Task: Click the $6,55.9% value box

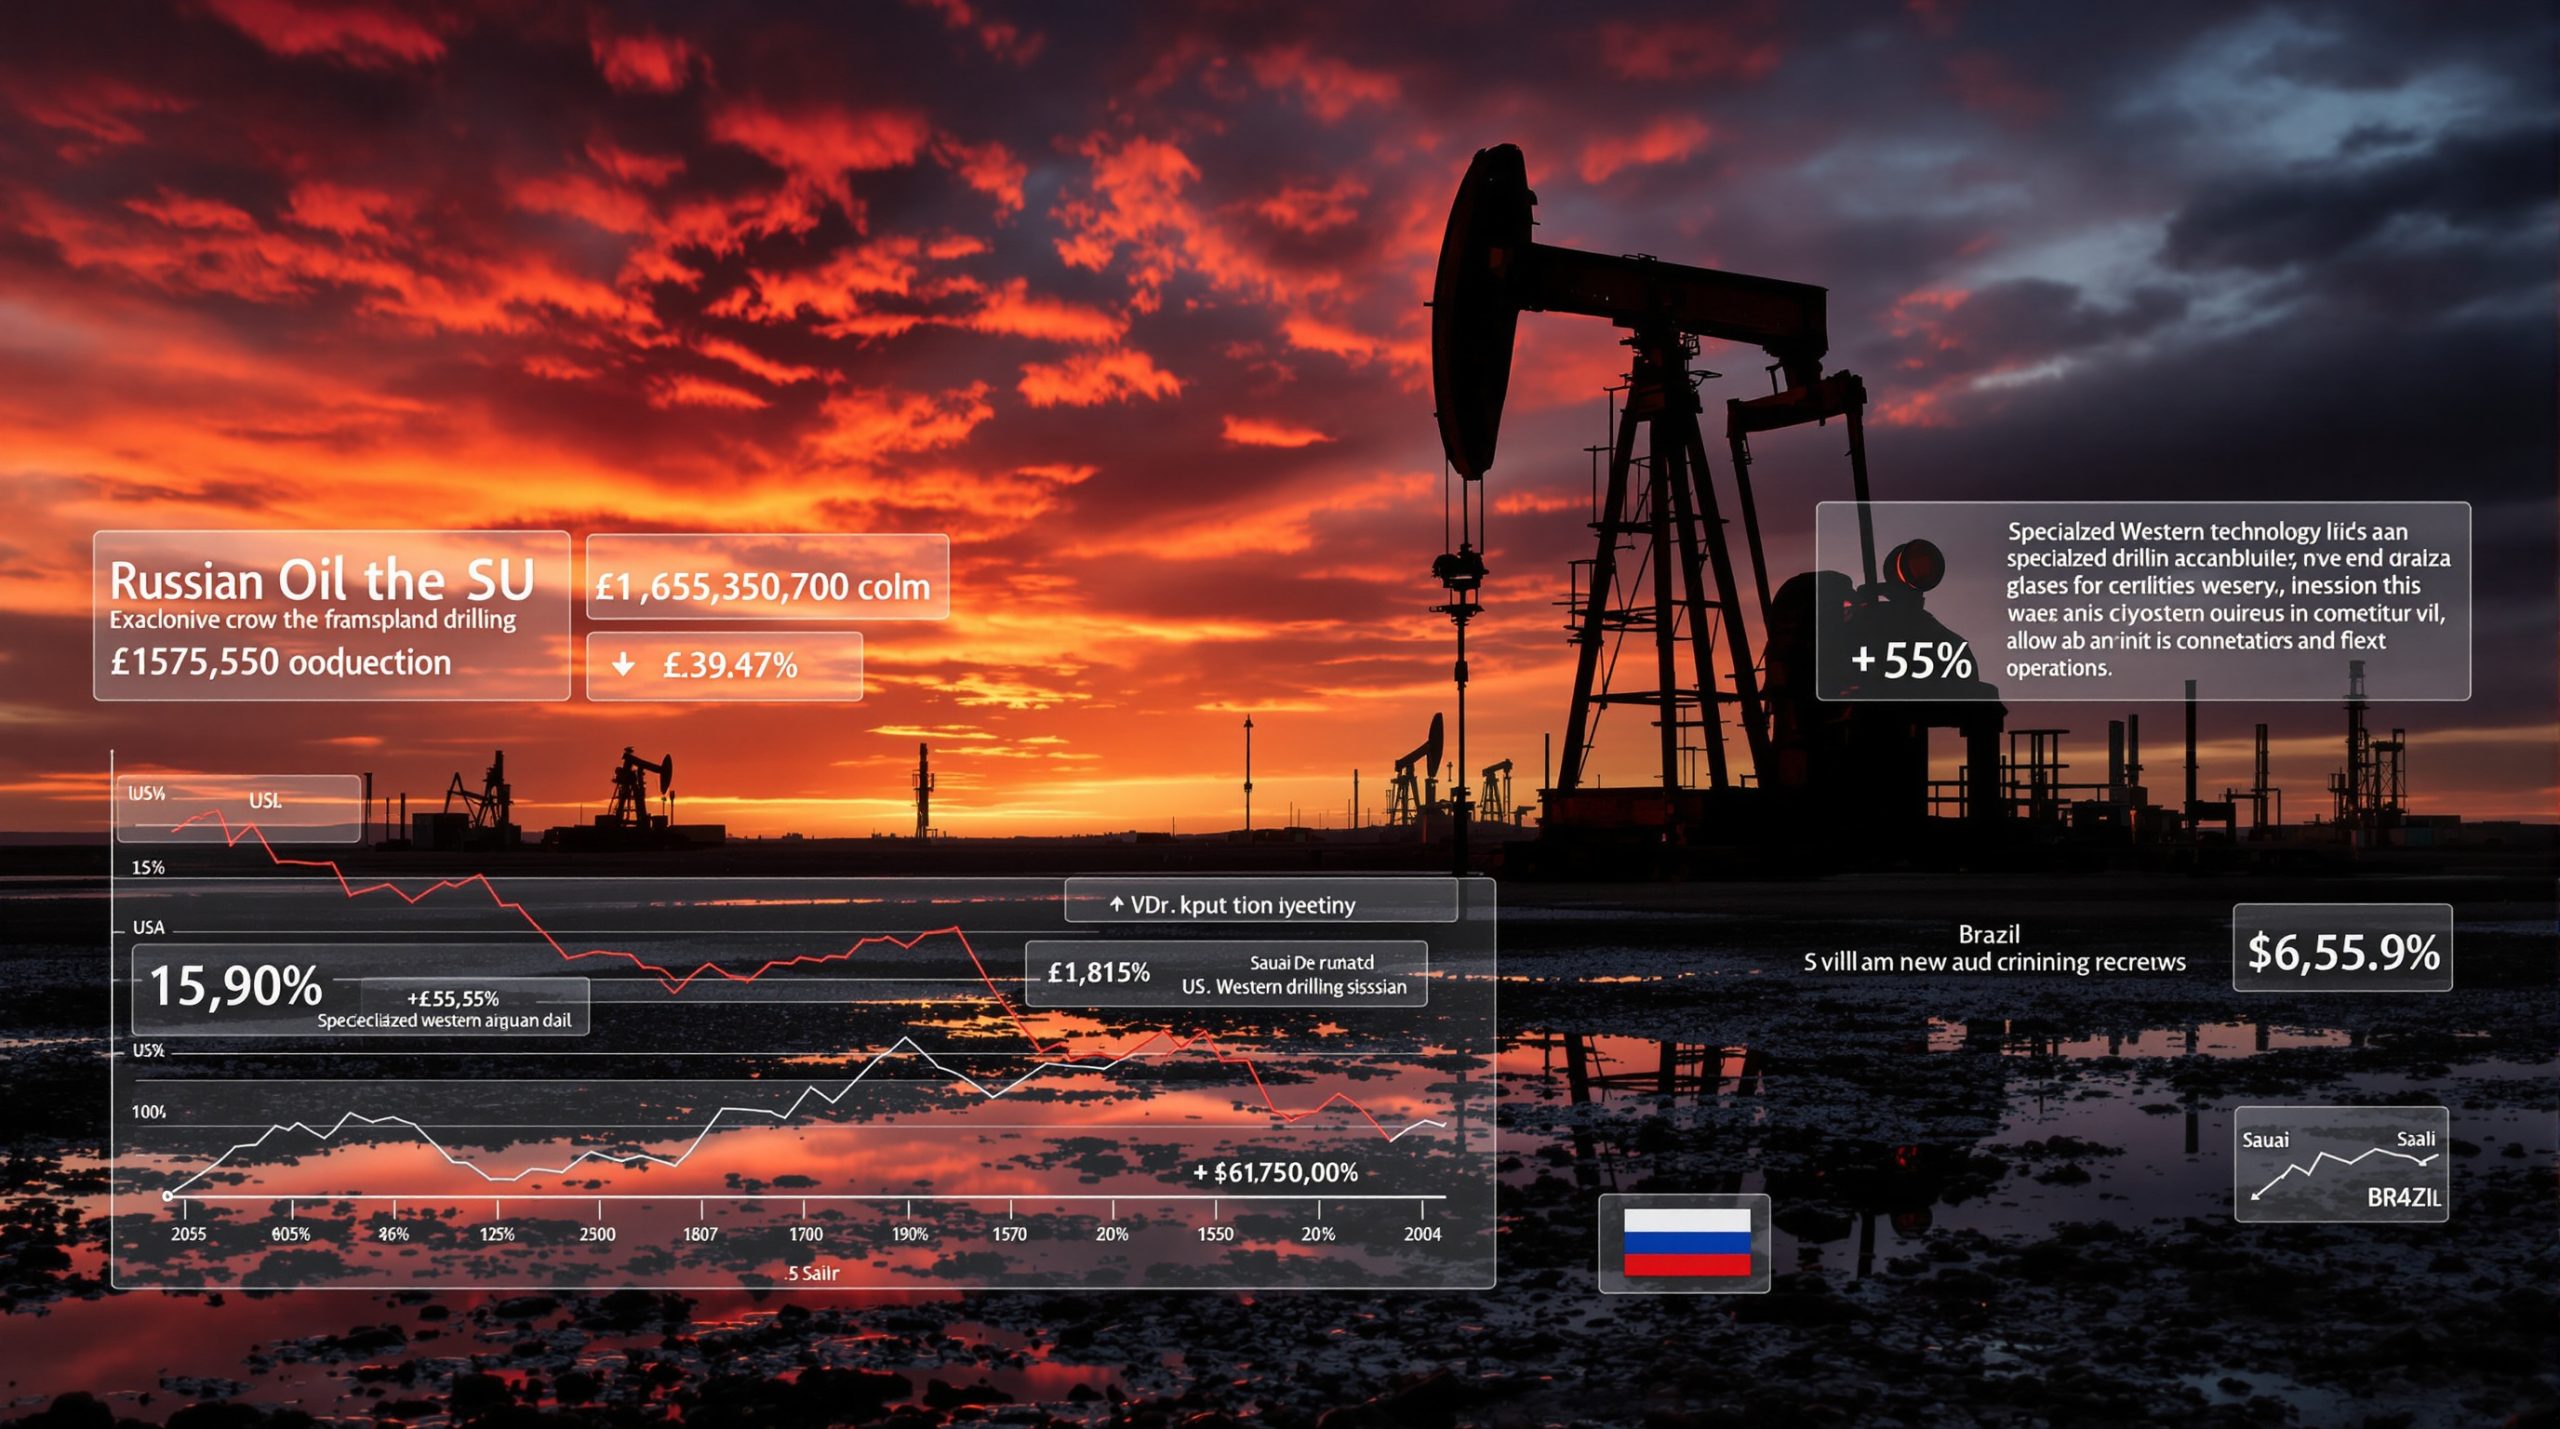Action: pyautogui.click(x=2342, y=949)
